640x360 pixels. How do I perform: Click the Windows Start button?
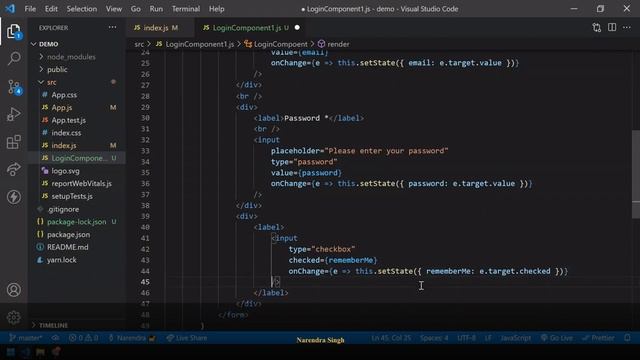point(10,352)
